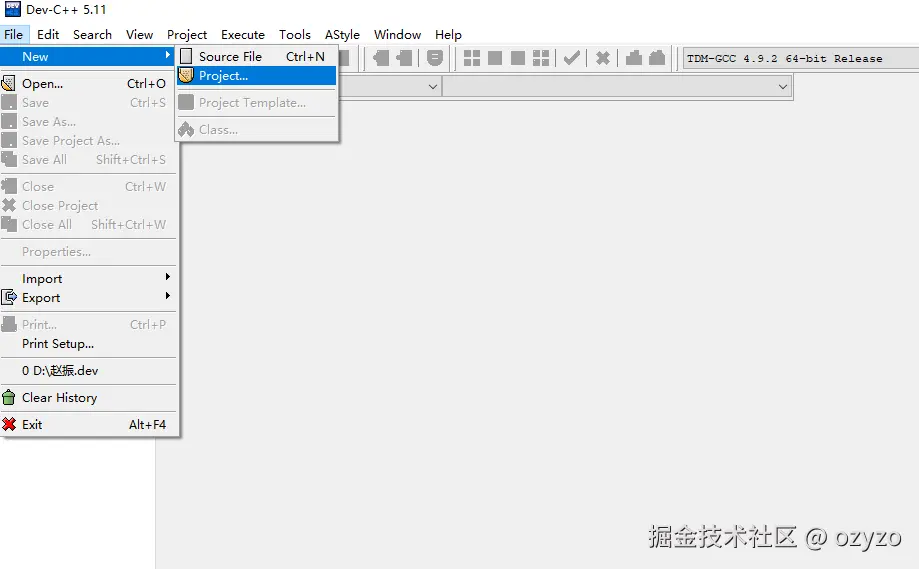Open the Tools menu
Viewport: 919px width, 569px height.
(x=295, y=35)
